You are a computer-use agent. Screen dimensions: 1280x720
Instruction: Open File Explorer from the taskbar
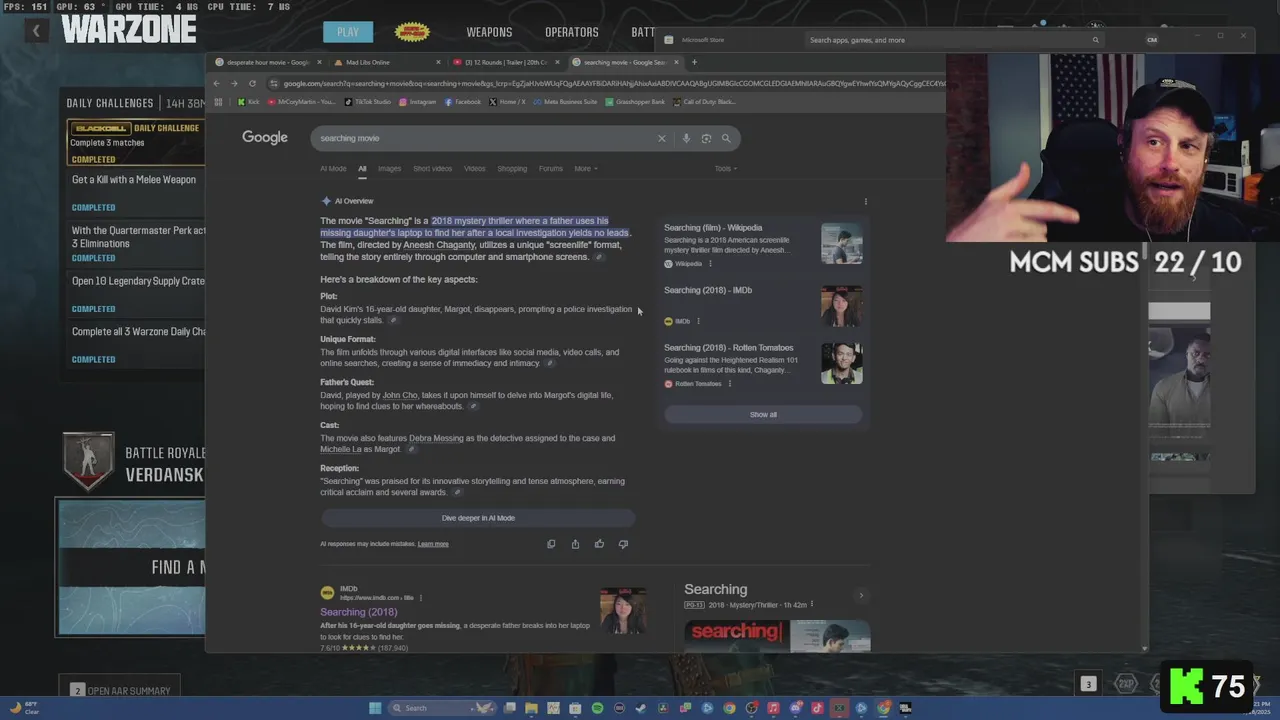(x=531, y=708)
